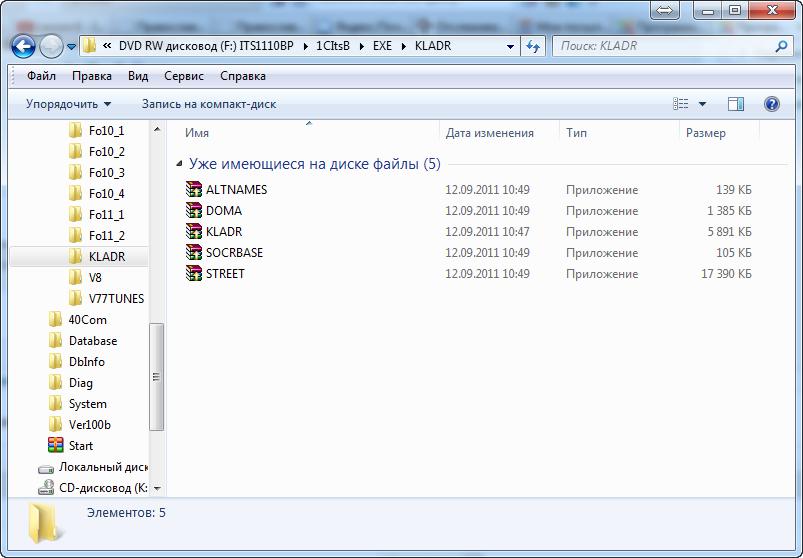Collapse the existing files on disc group

[179, 164]
